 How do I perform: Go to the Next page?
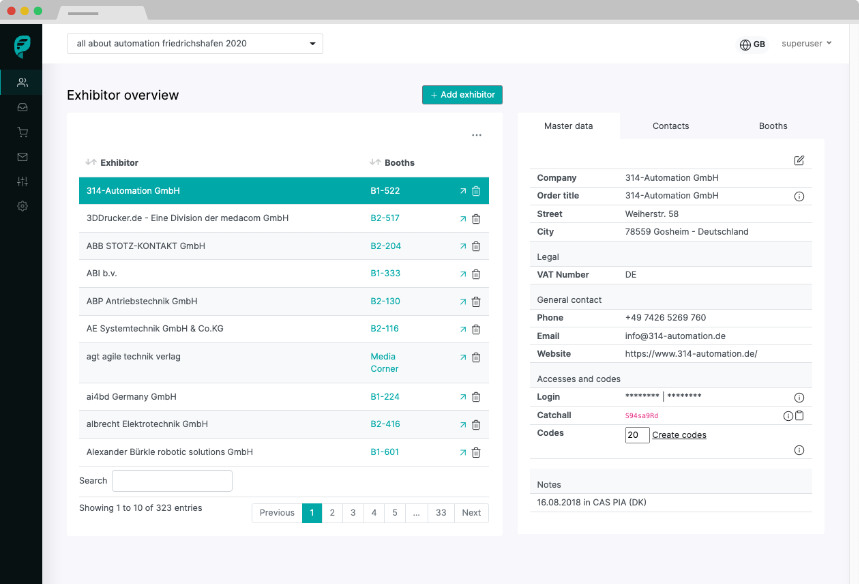click(x=471, y=513)
